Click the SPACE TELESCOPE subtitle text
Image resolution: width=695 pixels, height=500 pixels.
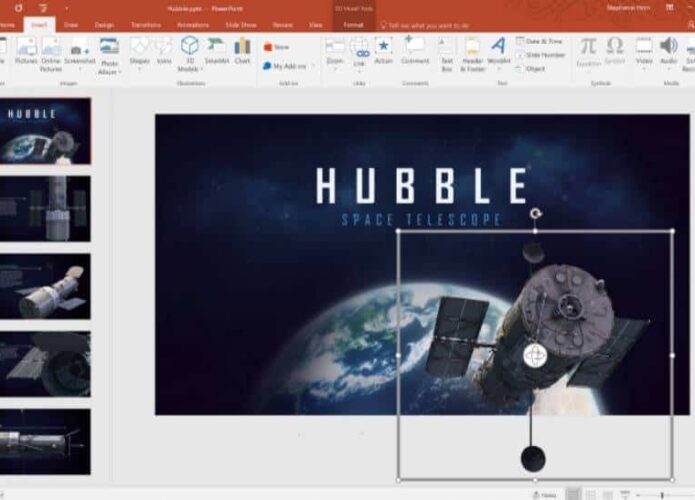pyautogui.click(x=422, y=219)
